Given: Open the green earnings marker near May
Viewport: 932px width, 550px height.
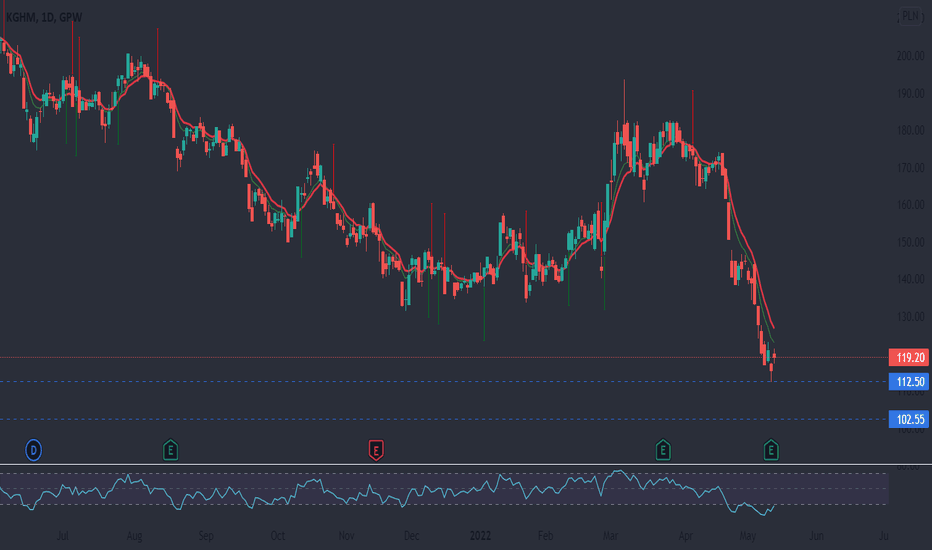Looking at the screenshot, I should [x=771, y=450].
